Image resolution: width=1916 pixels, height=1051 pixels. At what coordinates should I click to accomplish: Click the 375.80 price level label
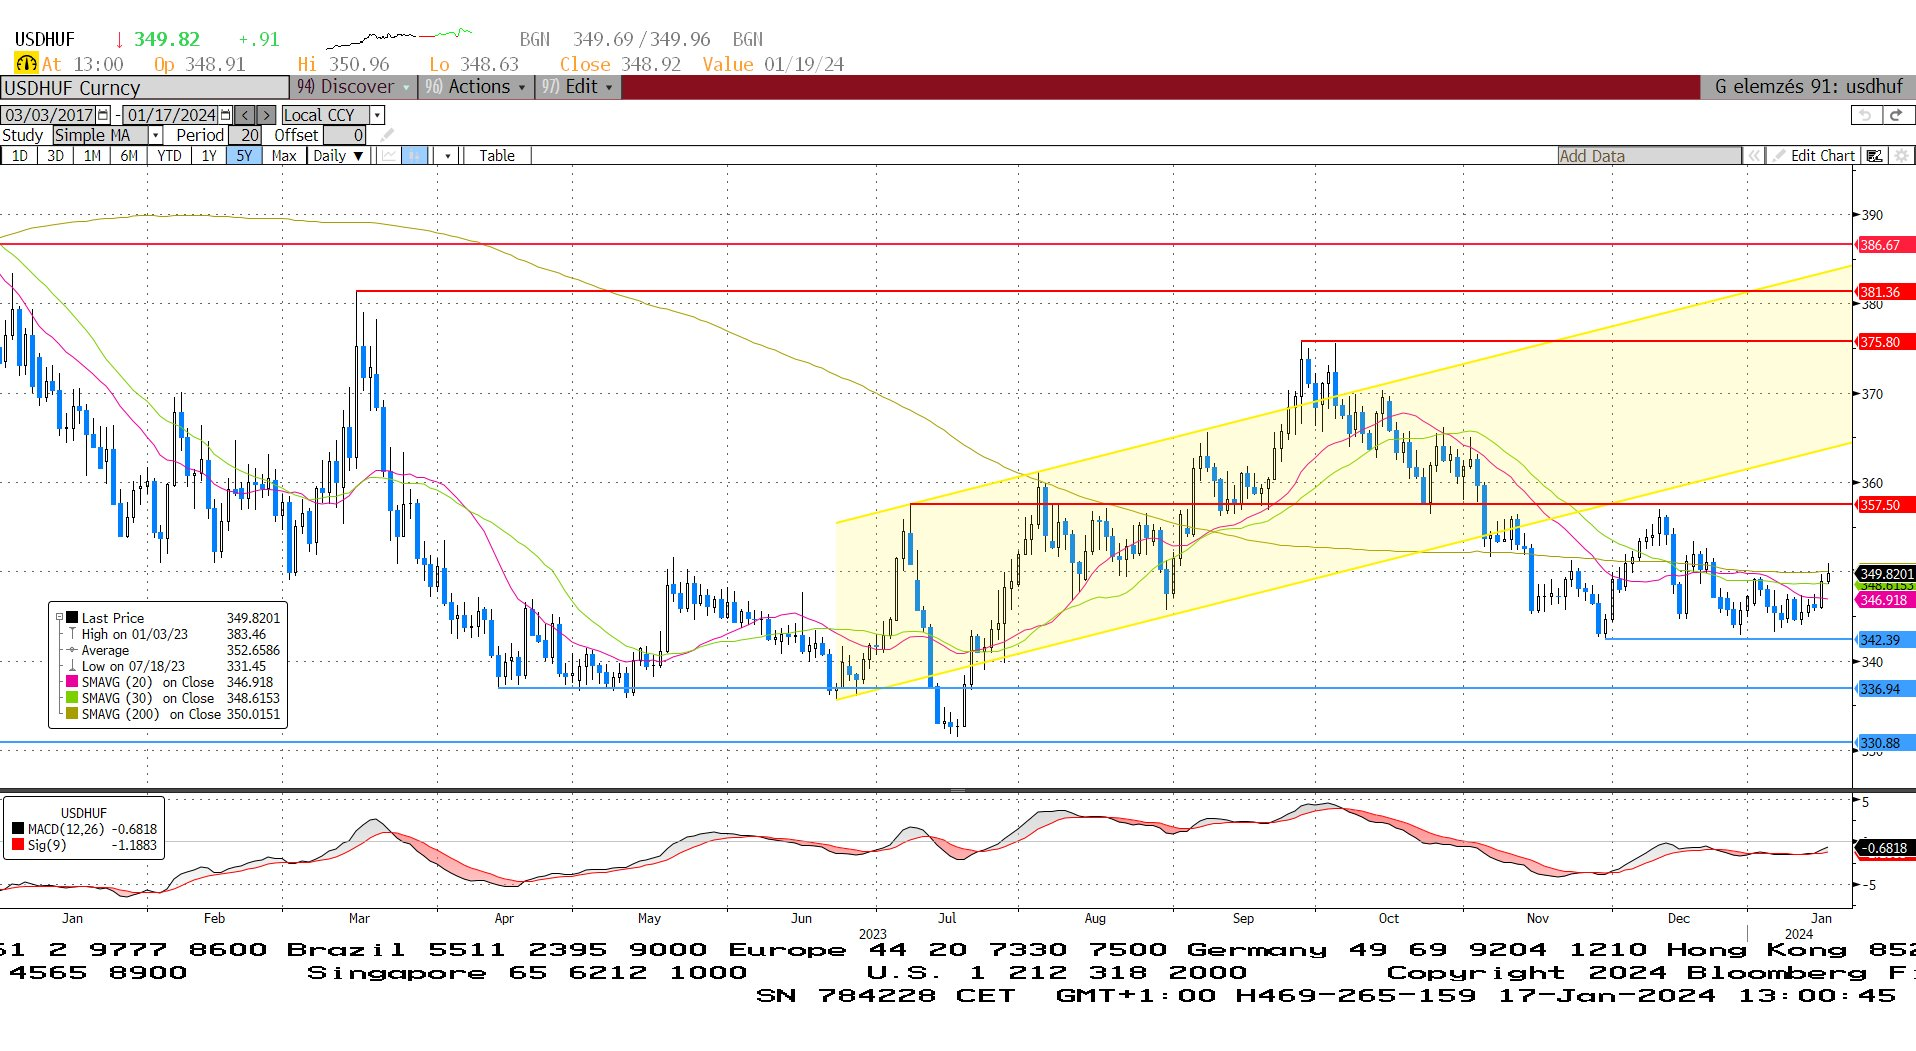click(1884, 342)
